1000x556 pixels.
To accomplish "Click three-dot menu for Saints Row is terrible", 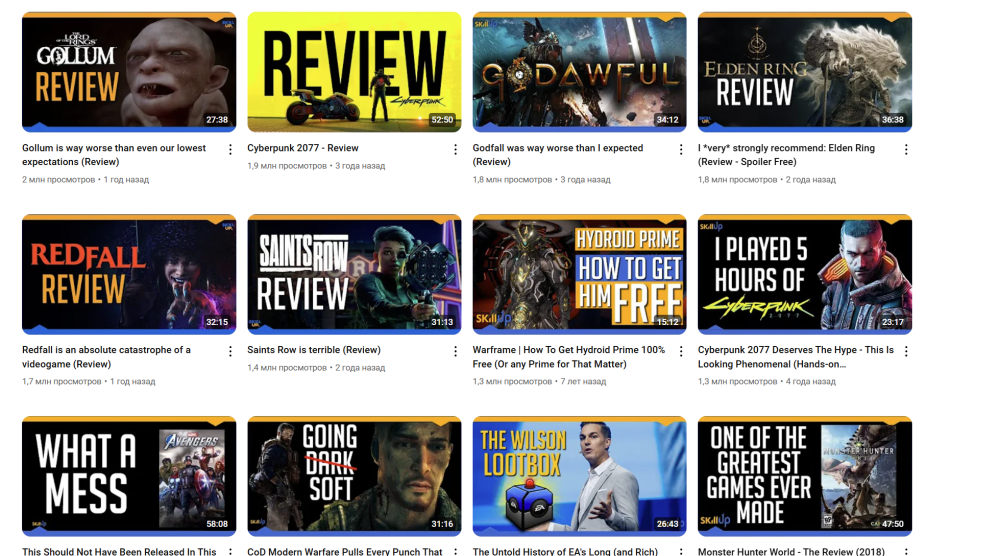I will pyautogui.click(x=456, y=352).
